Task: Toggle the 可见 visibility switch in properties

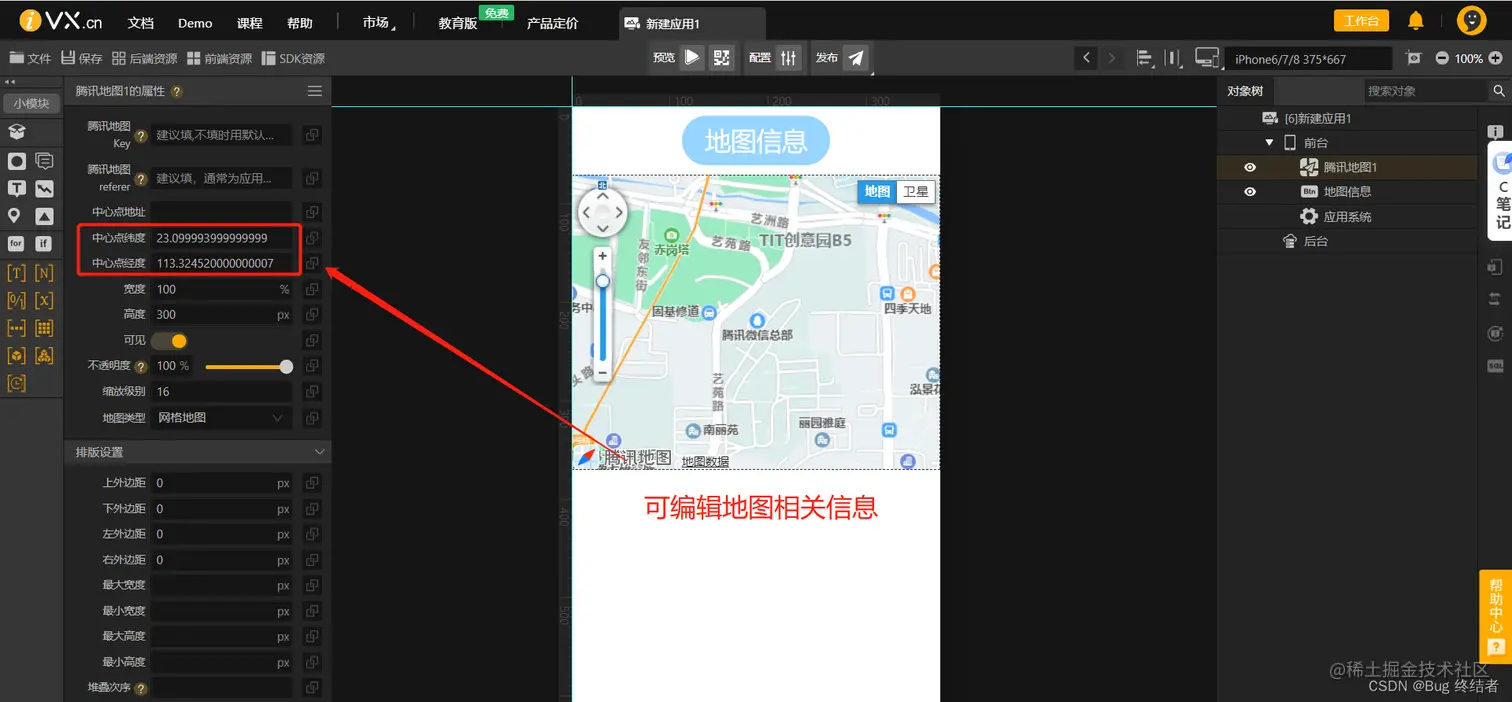Action: coord(169,340)
